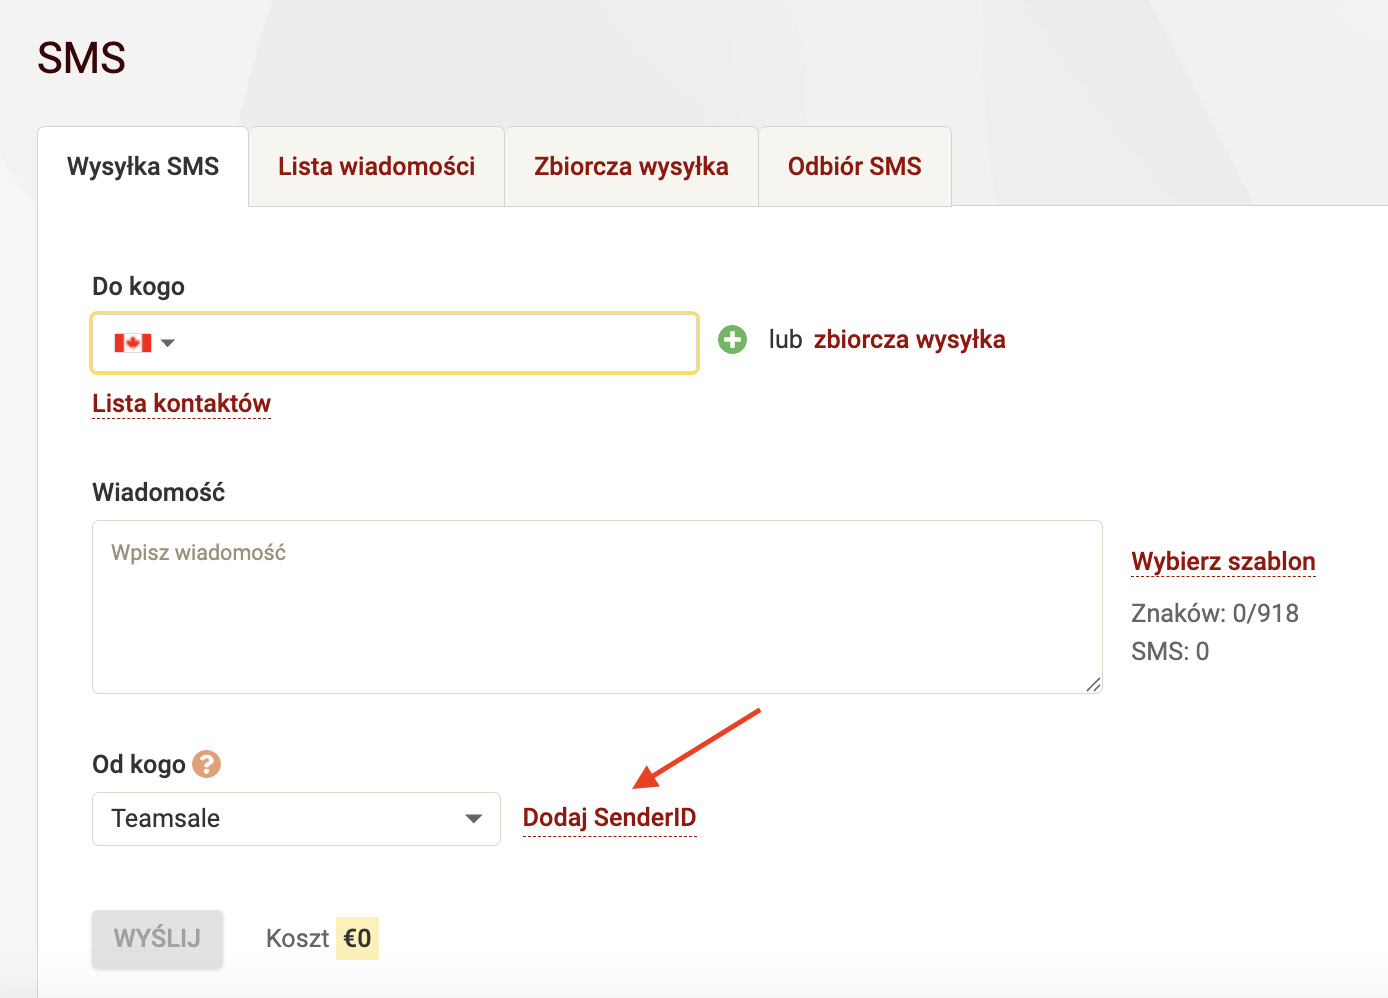
Task: Click the SMS page heading
Action: (82, 58)
